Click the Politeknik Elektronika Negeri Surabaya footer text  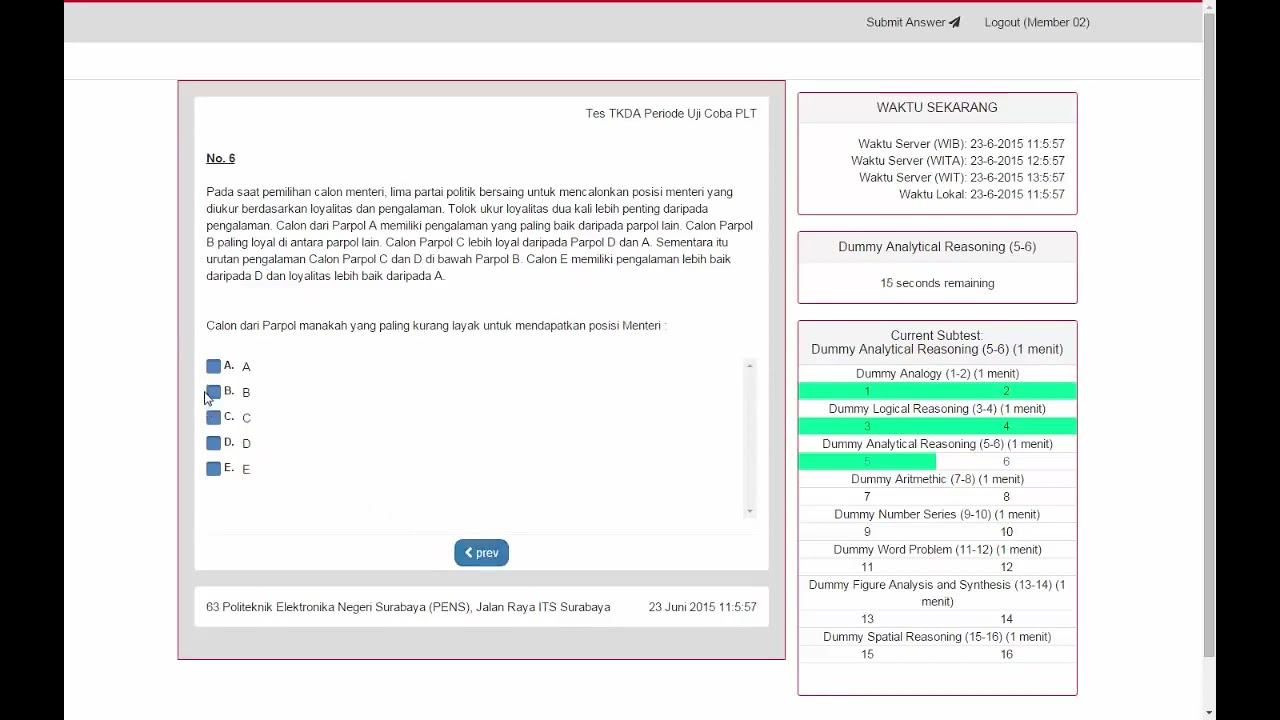[x=408, y=607]
